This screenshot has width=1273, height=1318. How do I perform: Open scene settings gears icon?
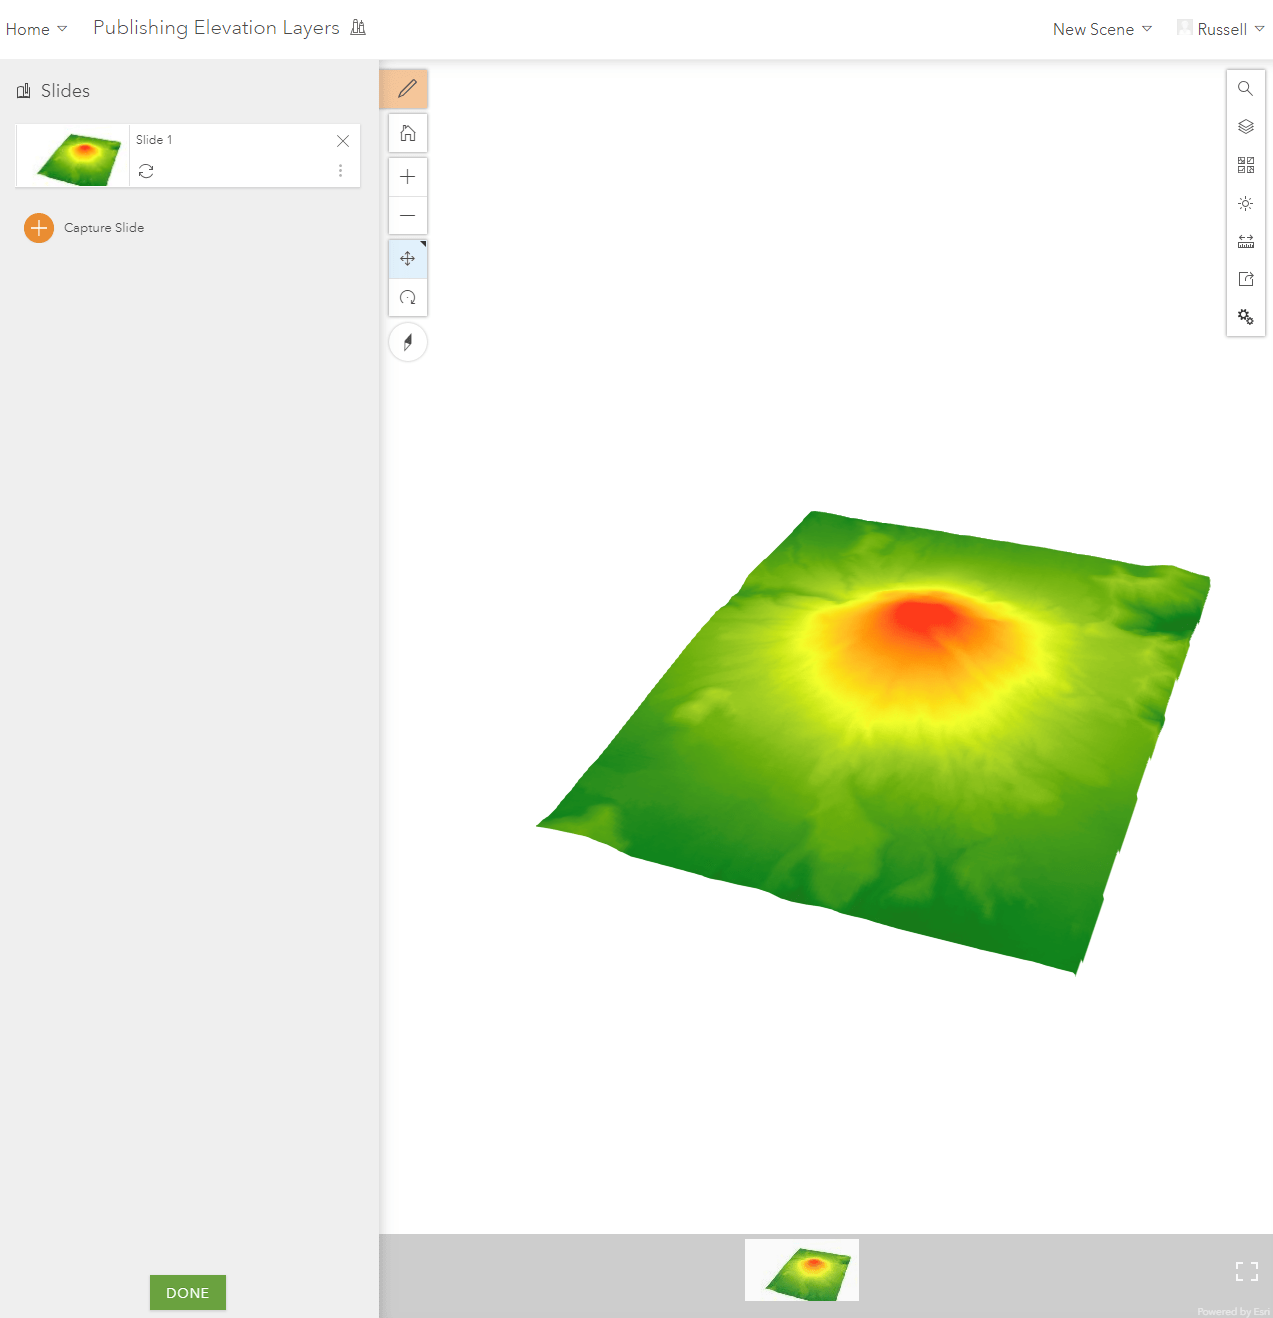click(x=1246, y=317)
